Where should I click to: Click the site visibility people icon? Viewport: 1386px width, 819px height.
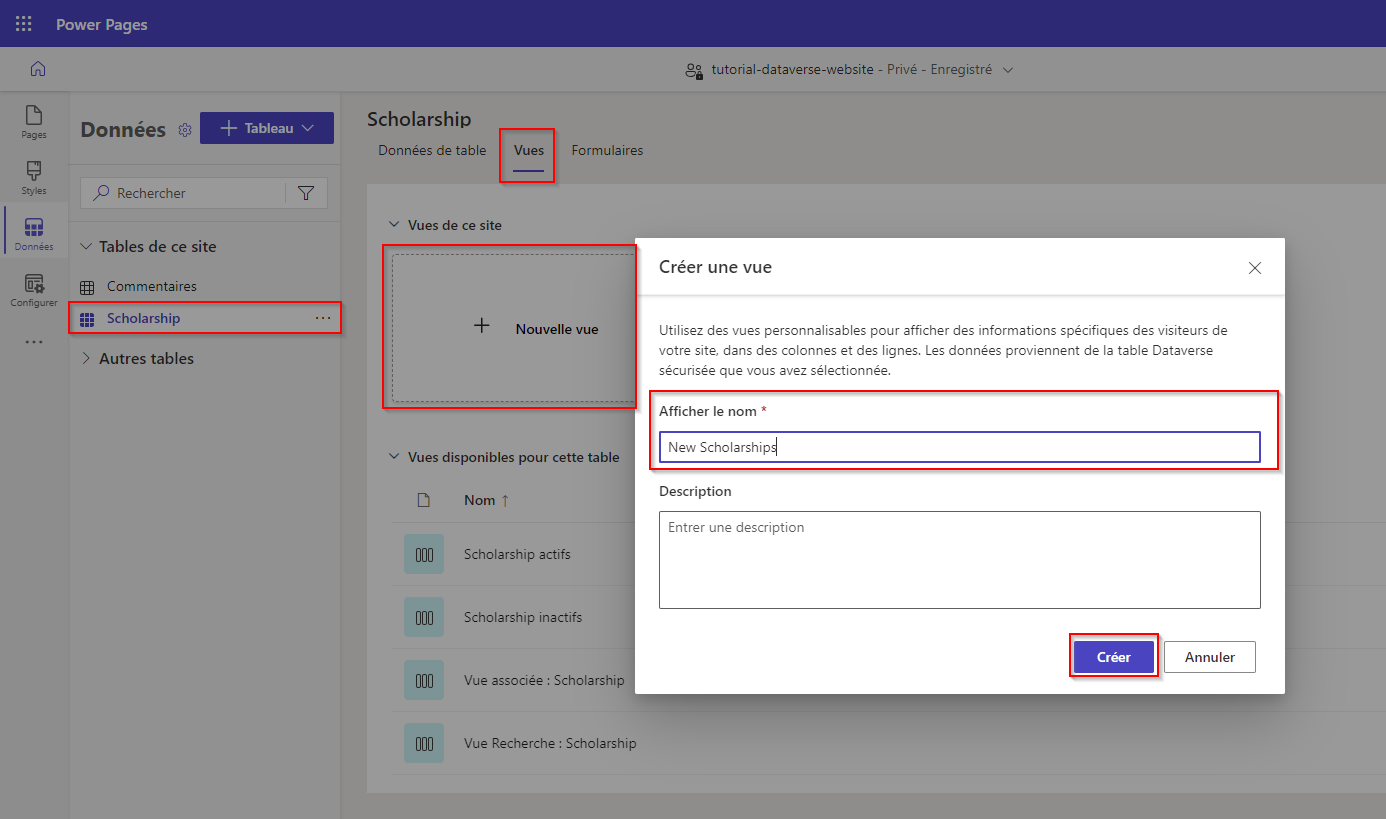(694, 70)
